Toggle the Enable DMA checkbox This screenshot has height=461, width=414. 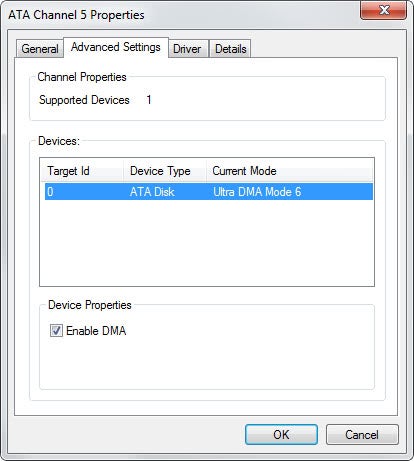pyautogui.click(x=56, y=331)
